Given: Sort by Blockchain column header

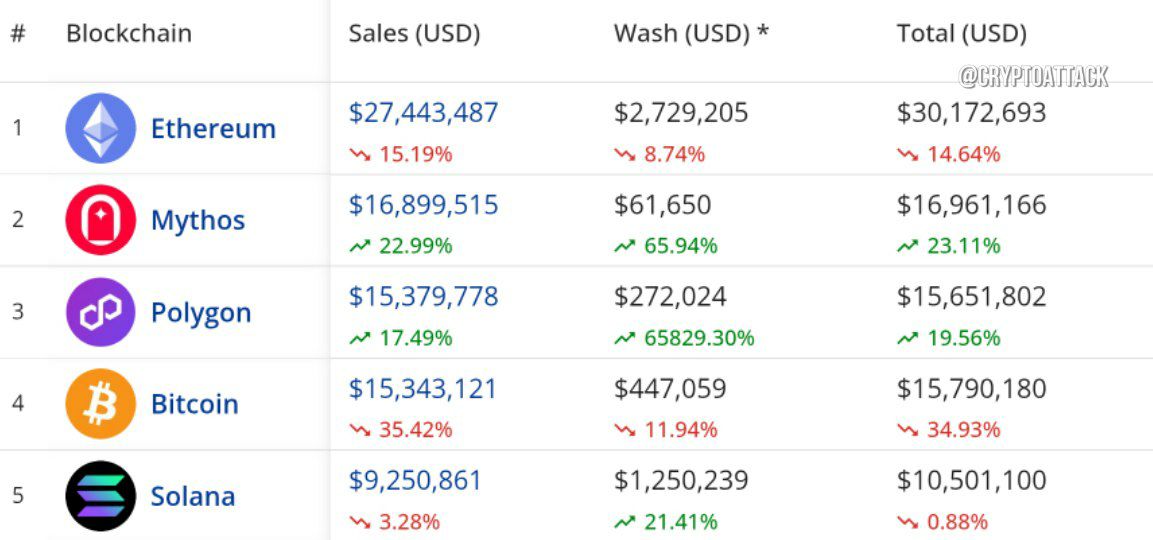Looking at the screenshot, I should (129, 33).
